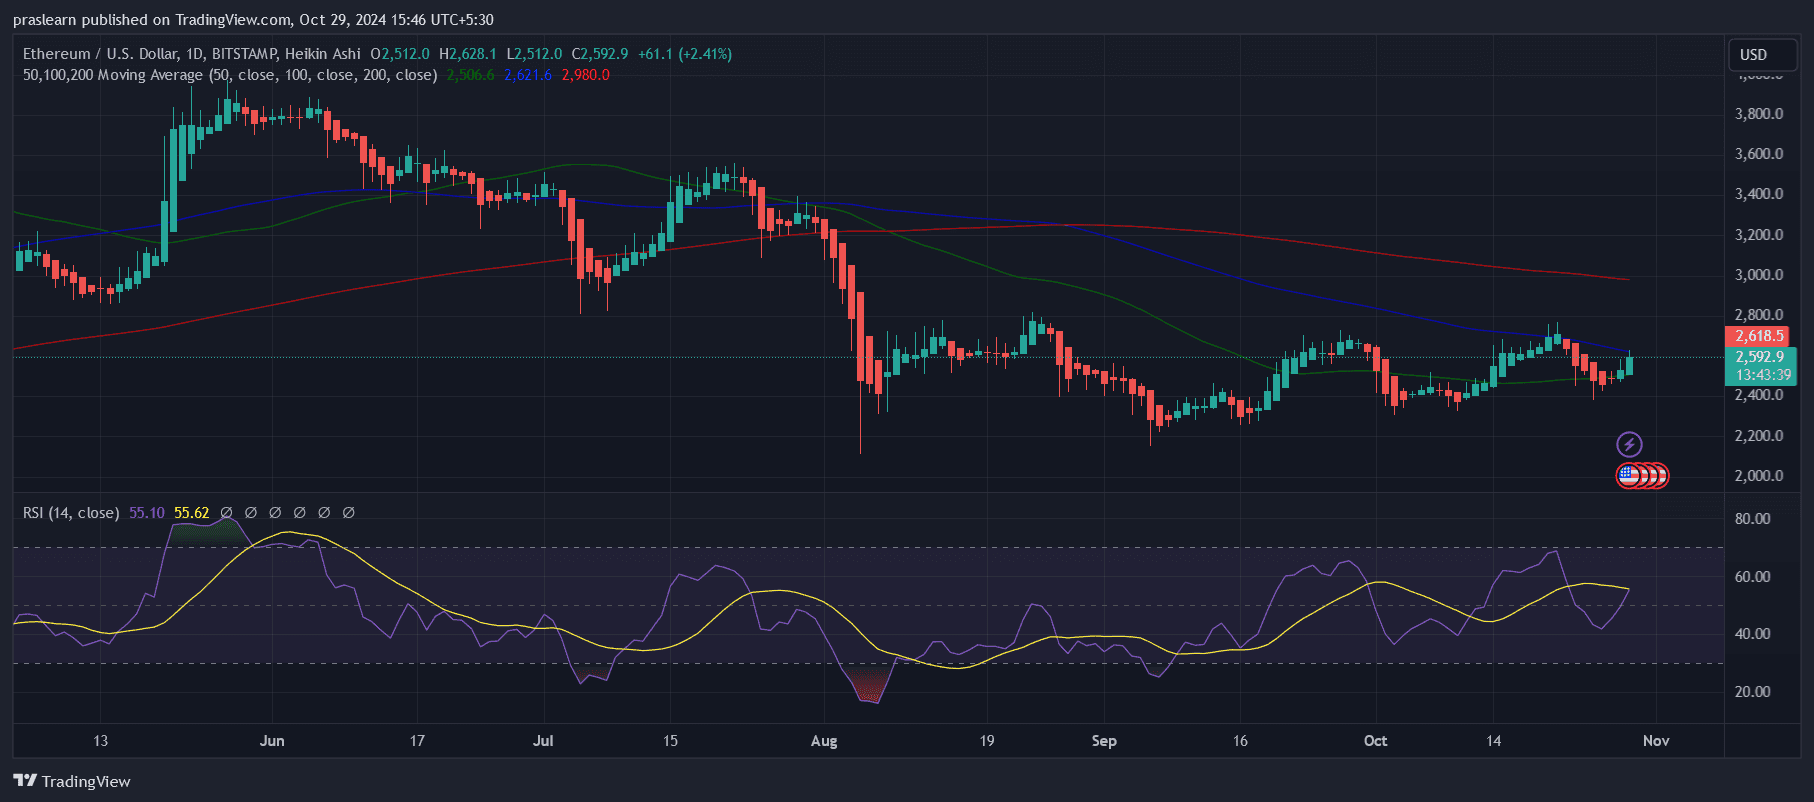Click 60.00 on the RSI scale

tap(1753, 577)
